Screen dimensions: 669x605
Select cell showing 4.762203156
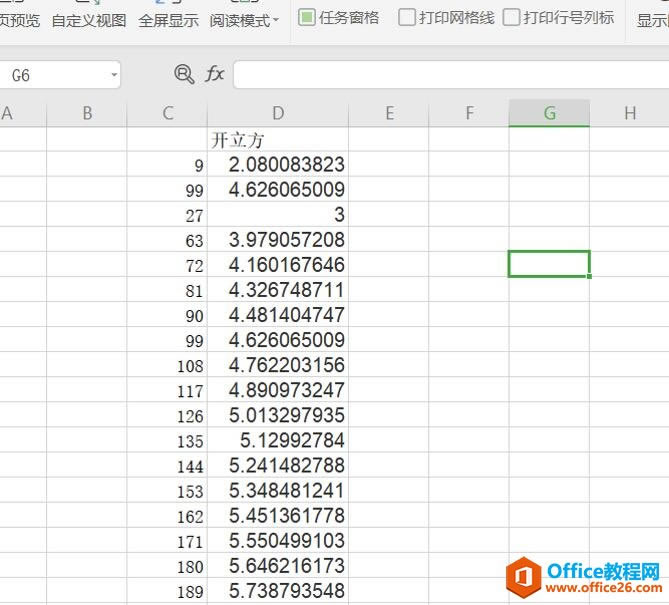278,365
